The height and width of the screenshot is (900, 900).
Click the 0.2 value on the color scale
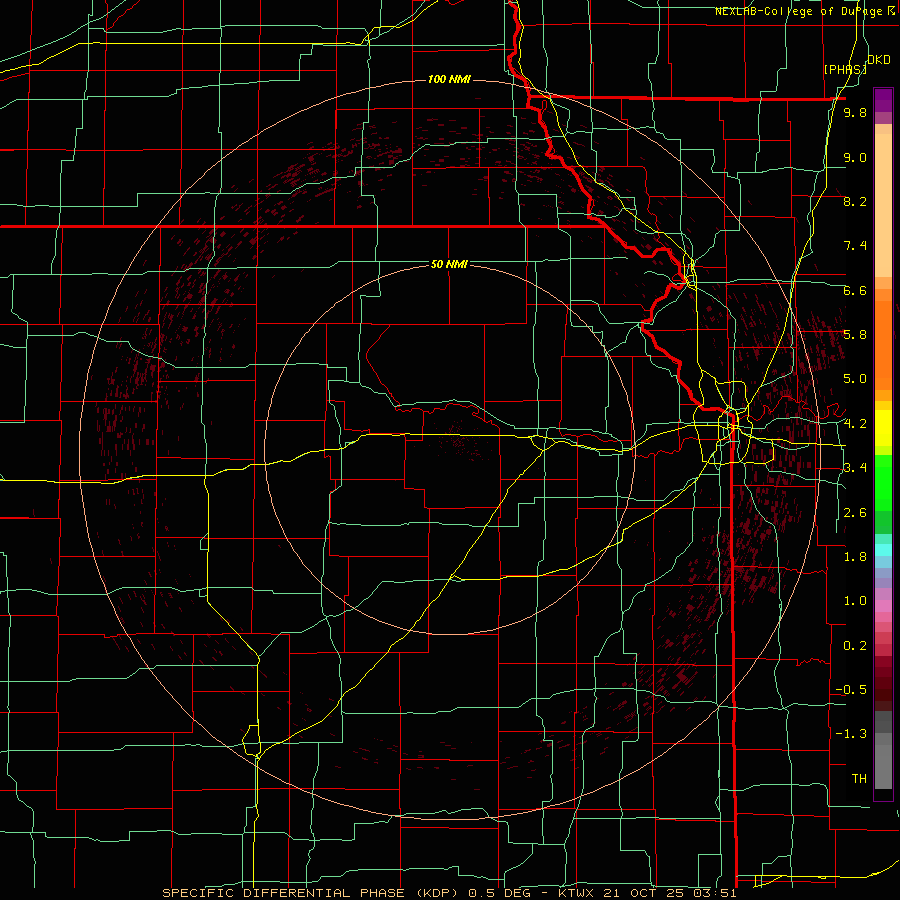pos(855,646)
